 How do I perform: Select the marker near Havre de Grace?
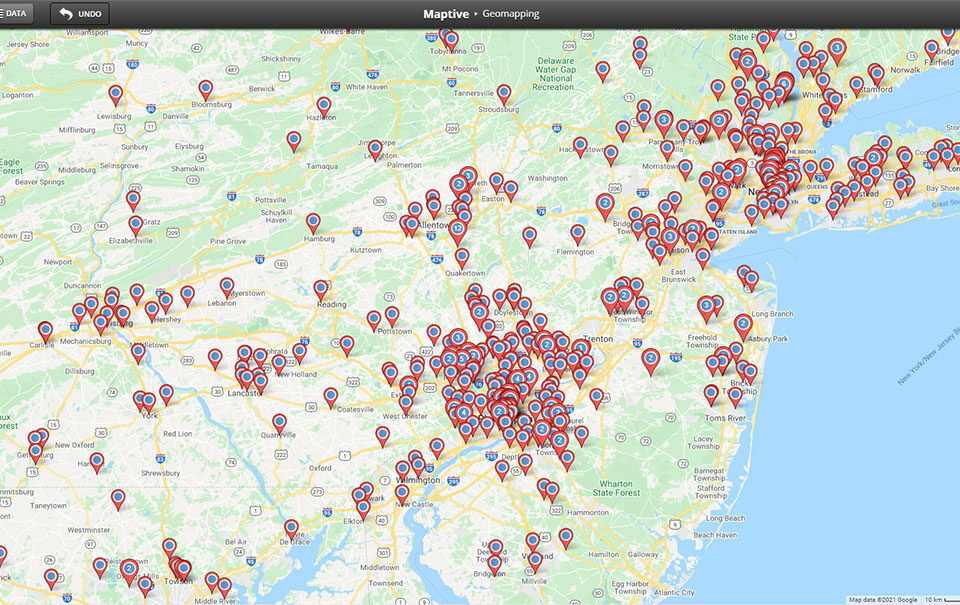(291, 528)
